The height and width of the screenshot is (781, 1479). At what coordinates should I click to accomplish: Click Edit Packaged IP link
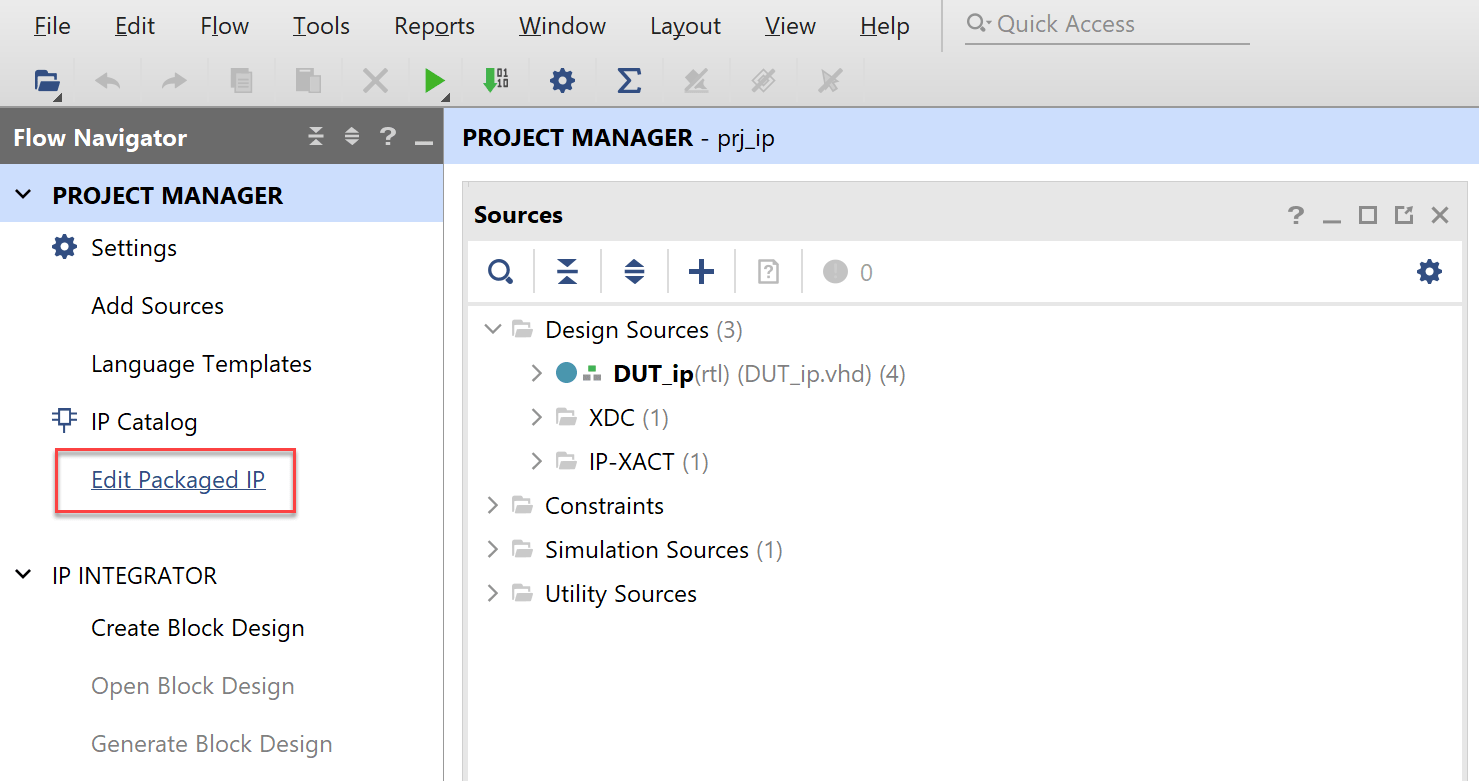[178, 480]
